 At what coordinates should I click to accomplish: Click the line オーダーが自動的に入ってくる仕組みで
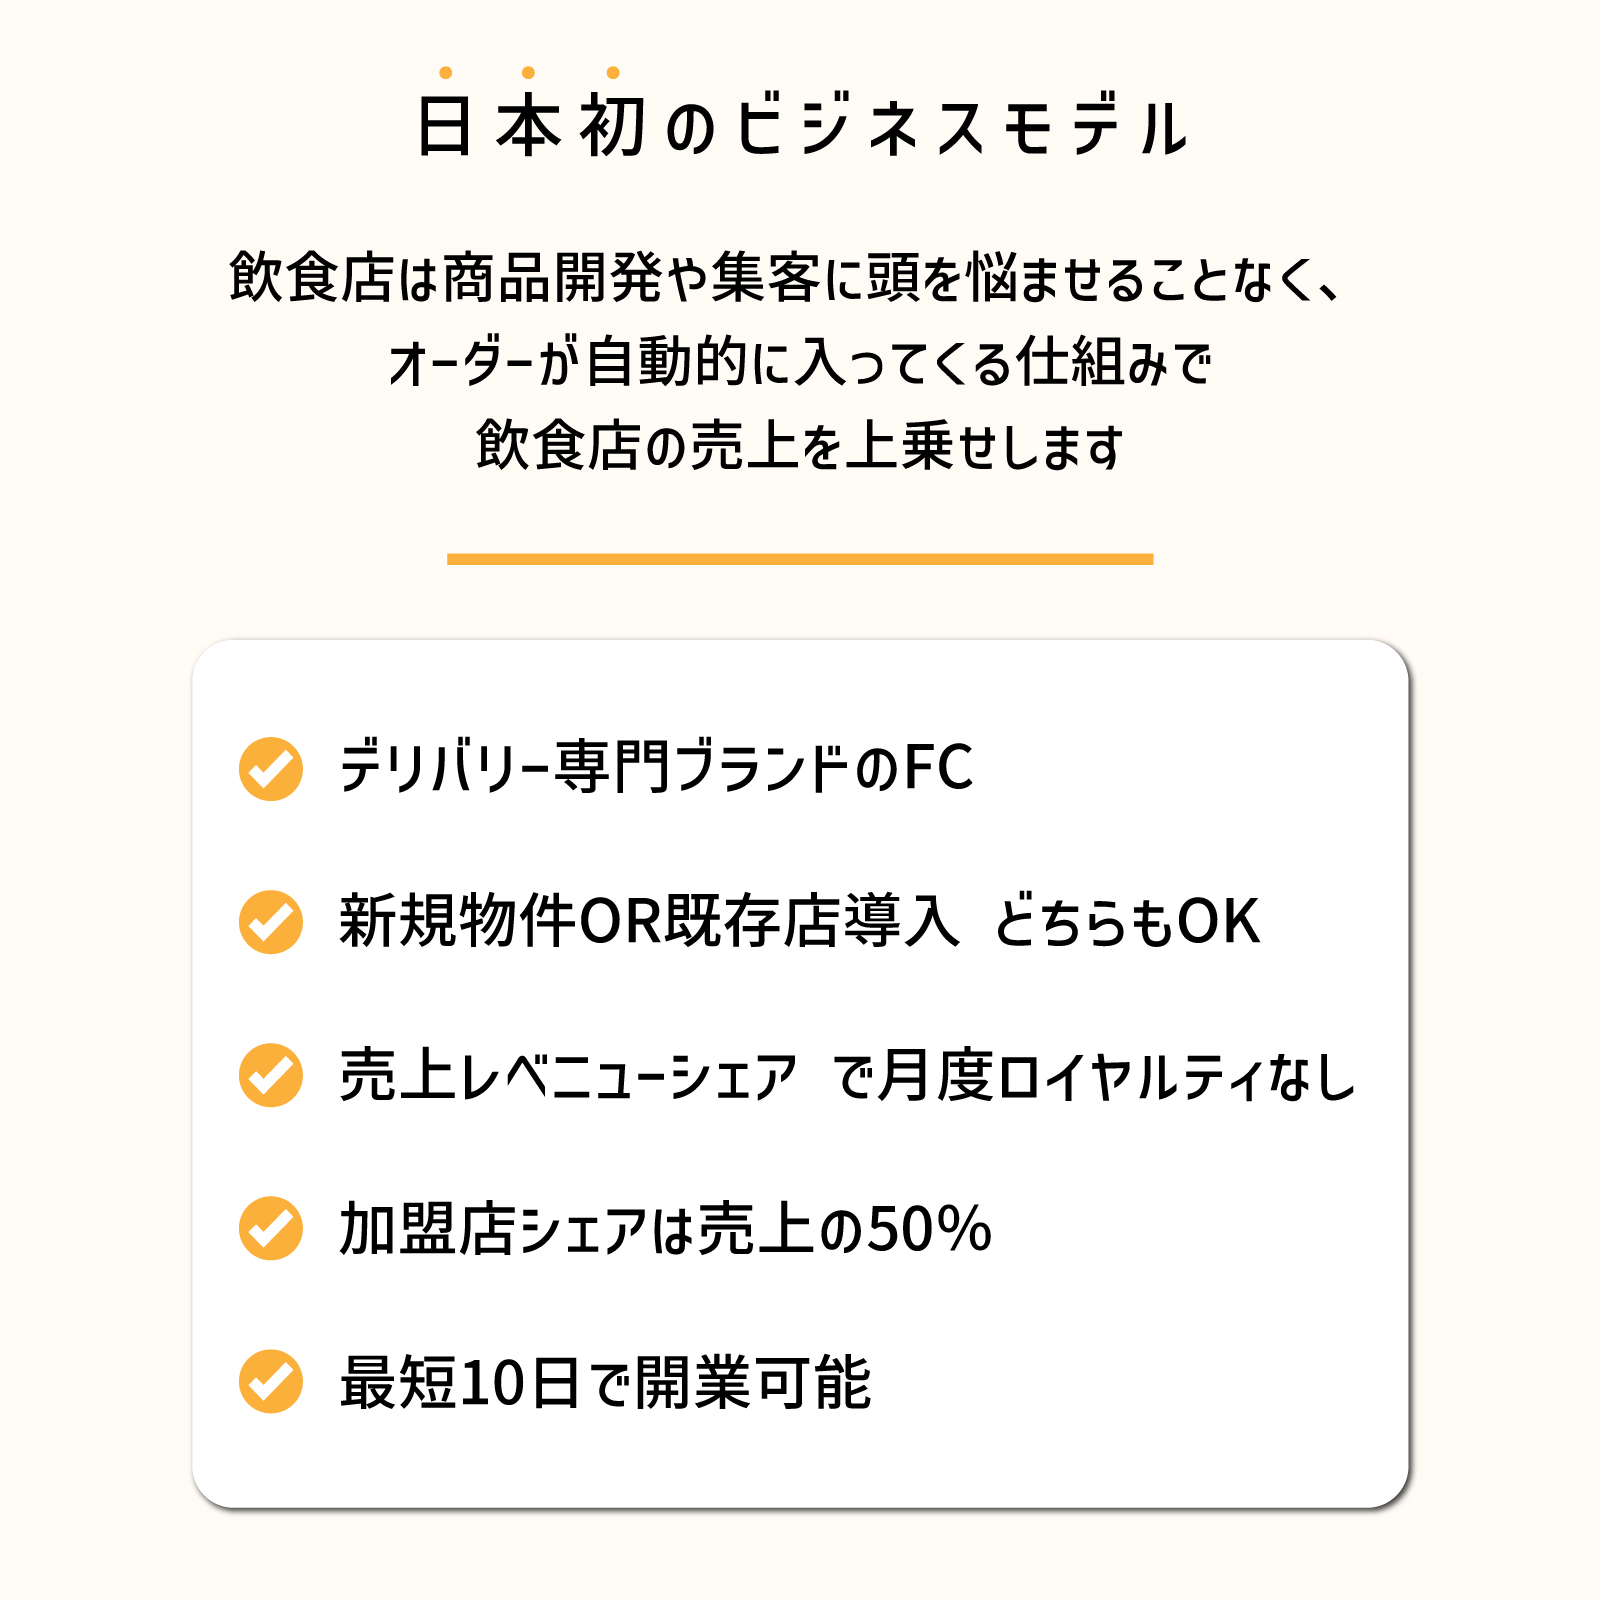pyautogui.click(x=800, y=362)
